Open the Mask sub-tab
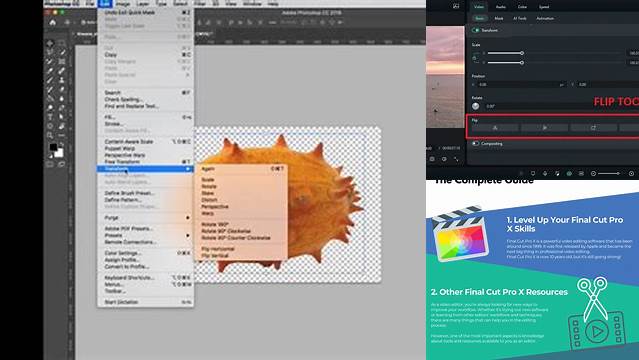 click(x=499, y=18)
